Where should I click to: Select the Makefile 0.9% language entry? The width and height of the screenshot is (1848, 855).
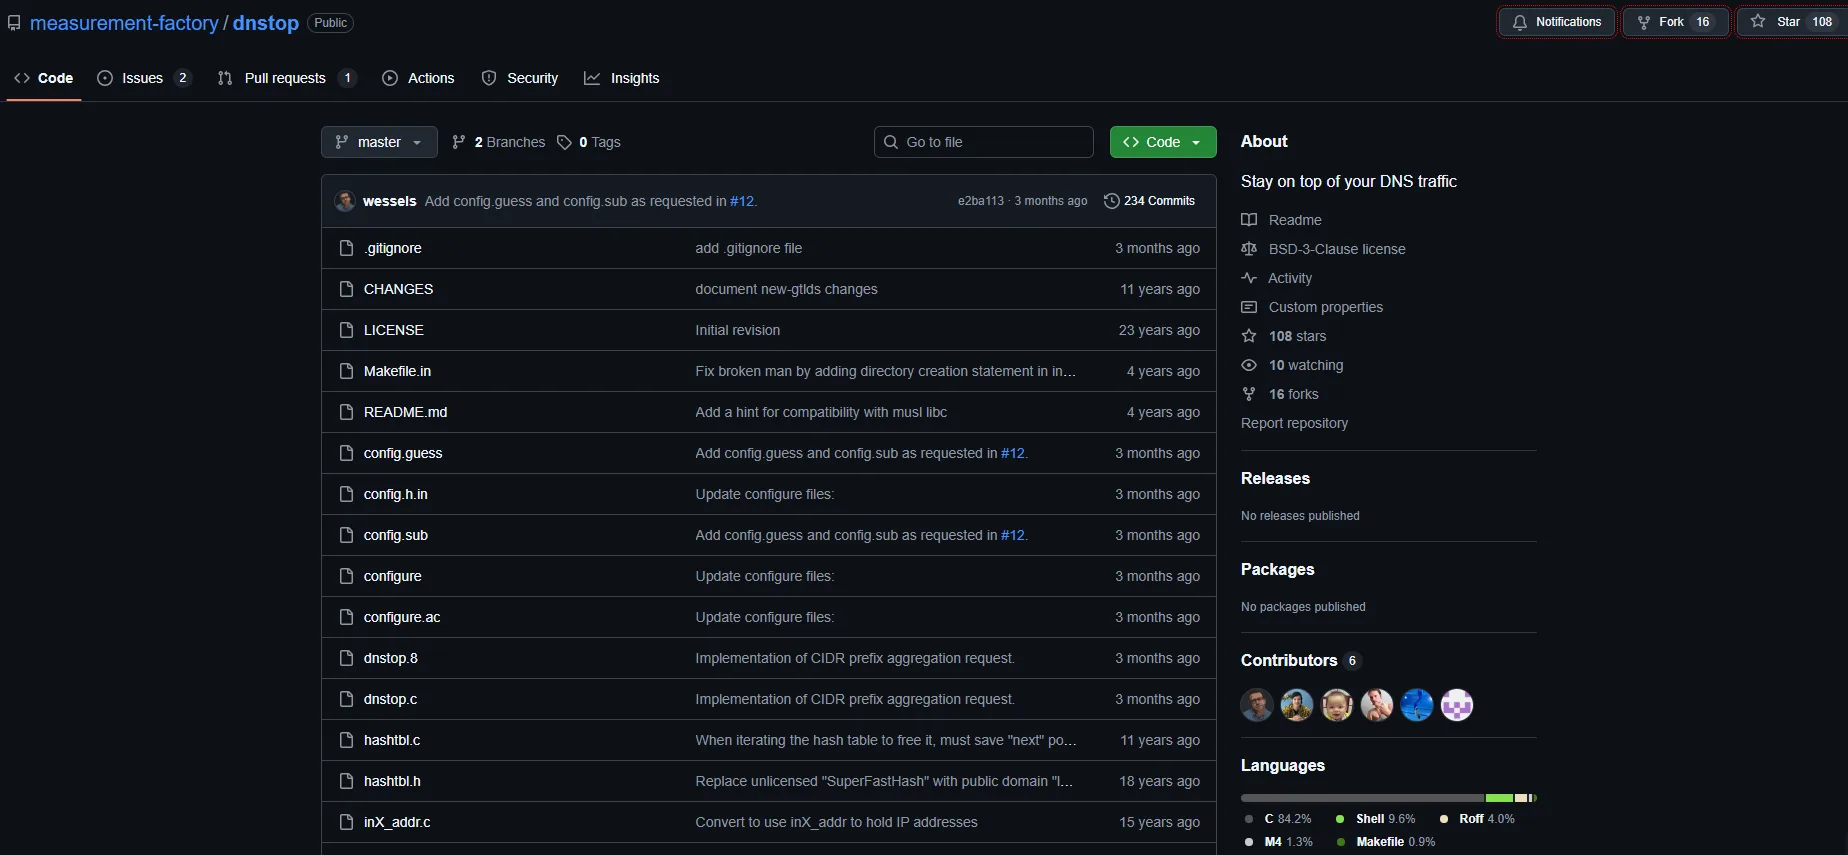tap(1385, 842)
